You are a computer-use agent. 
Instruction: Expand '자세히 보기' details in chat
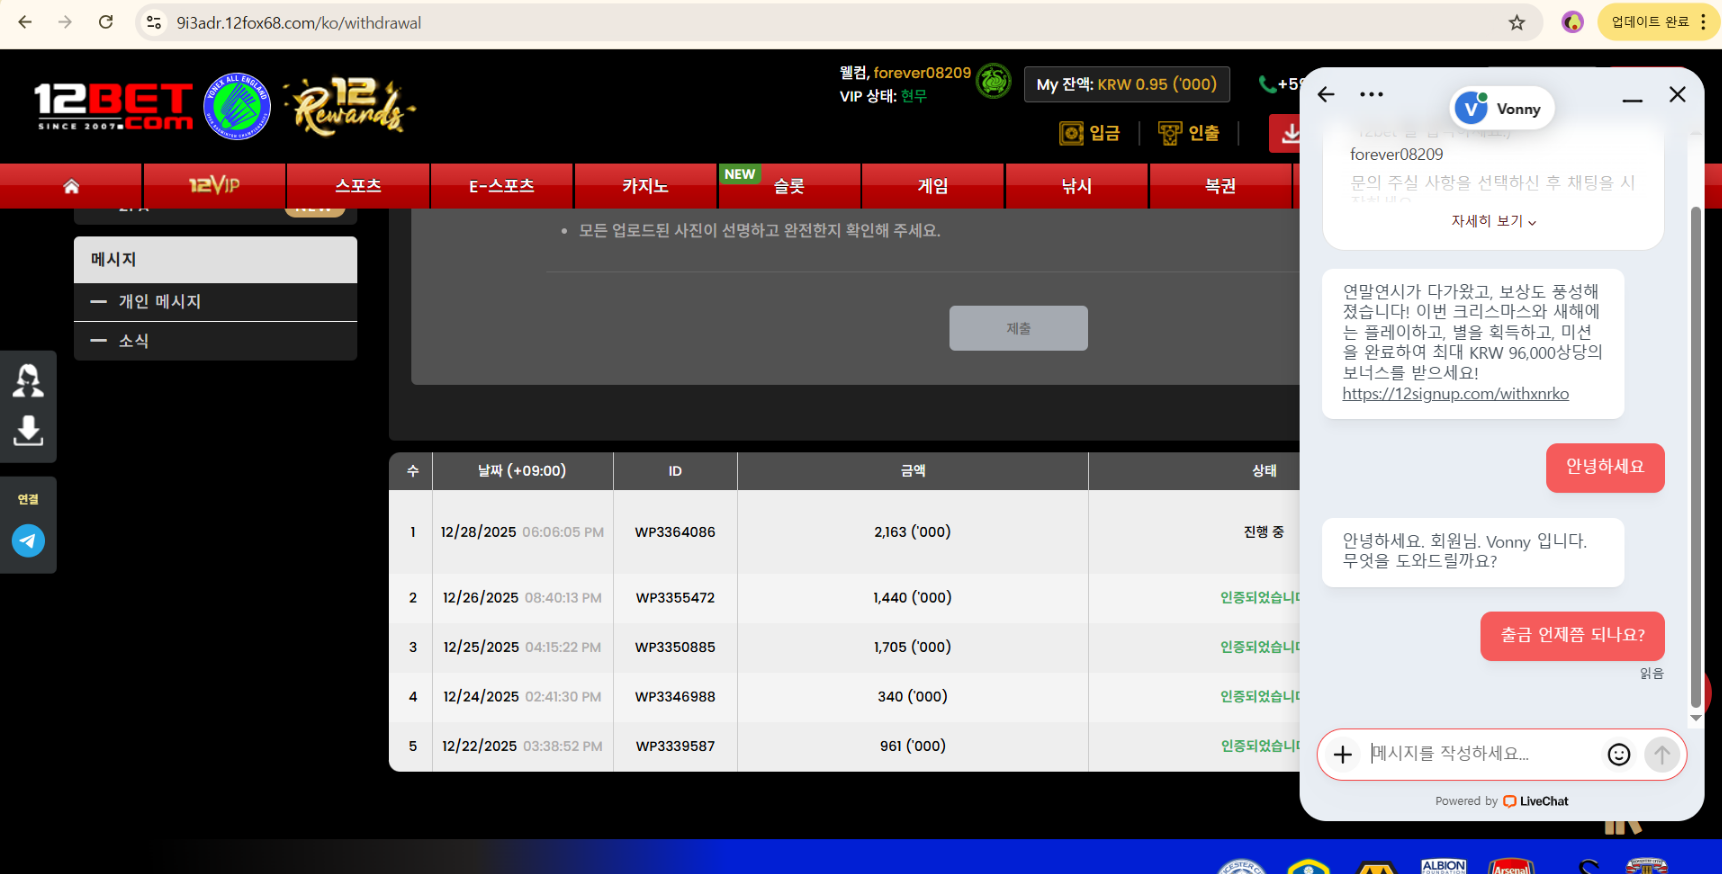pos(1493,221)
